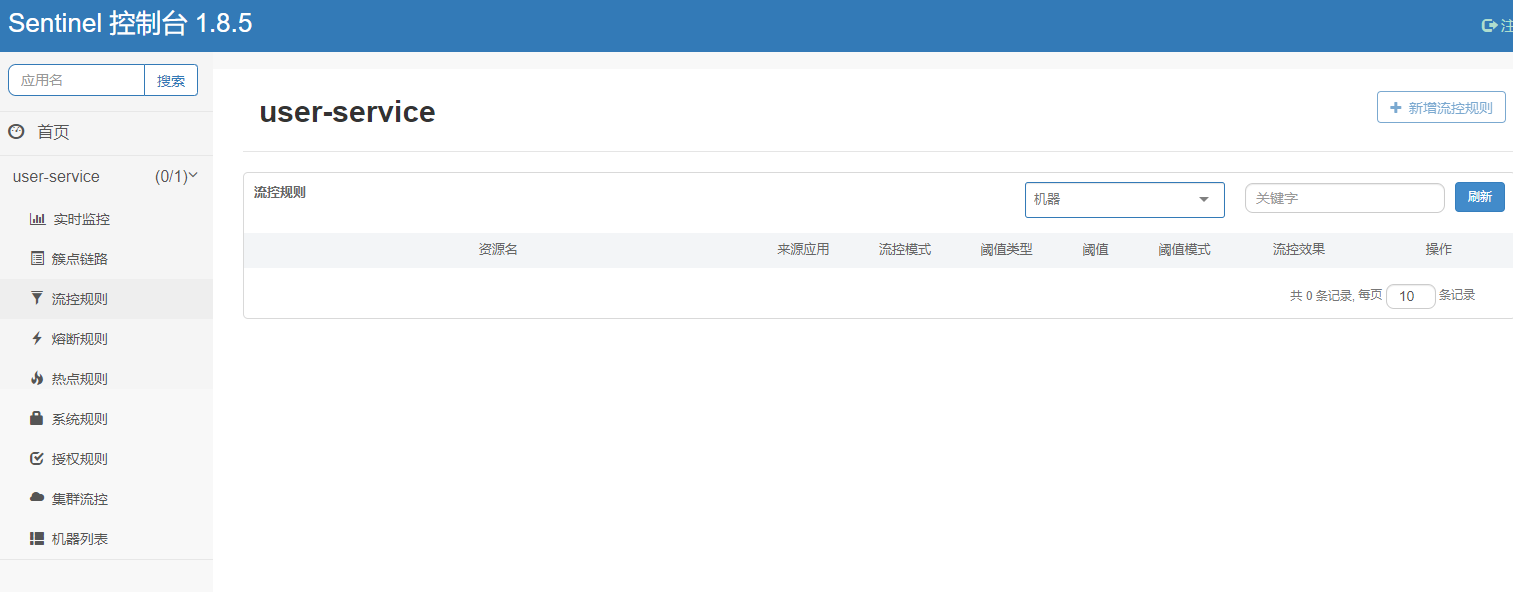Click the blue 刷新 button
Viewport: 1513px width, 592px height.
pos(1480,197)
